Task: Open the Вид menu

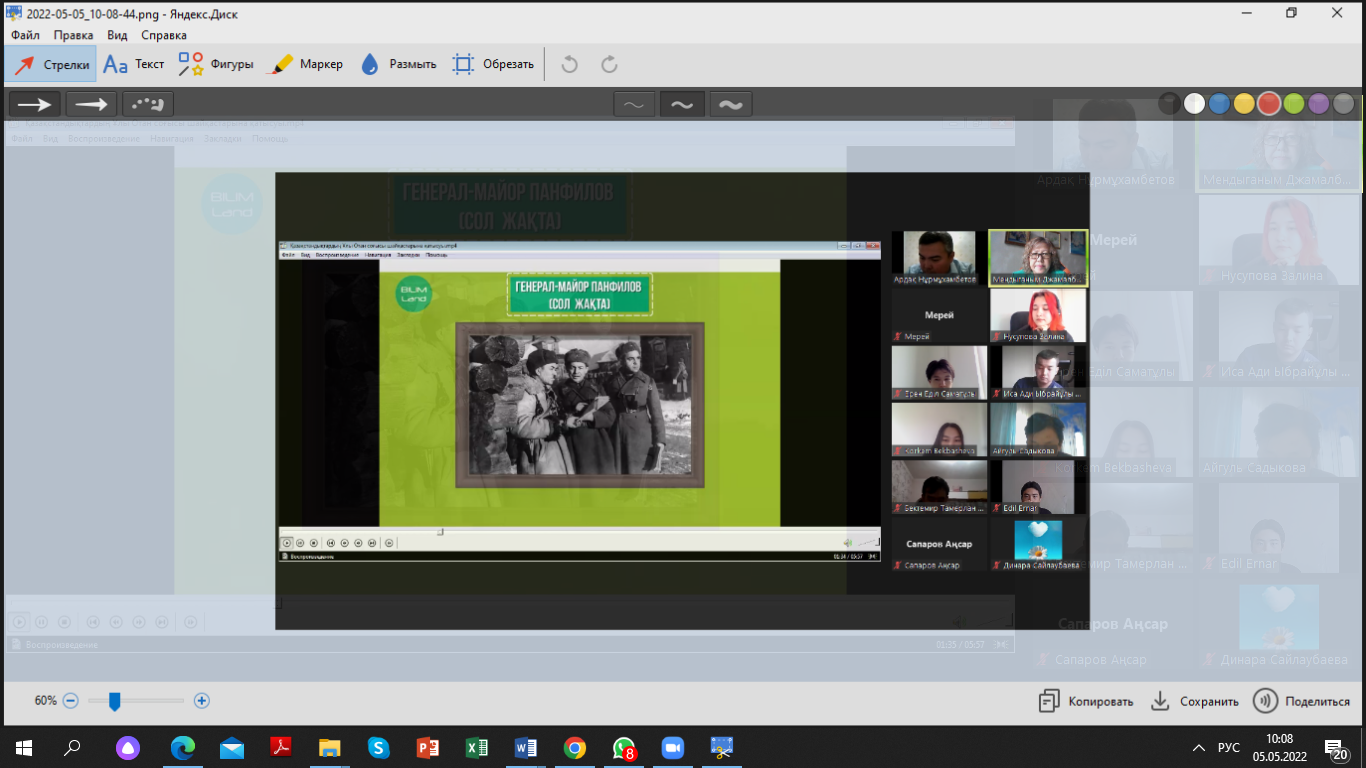Action: point(117,35)
